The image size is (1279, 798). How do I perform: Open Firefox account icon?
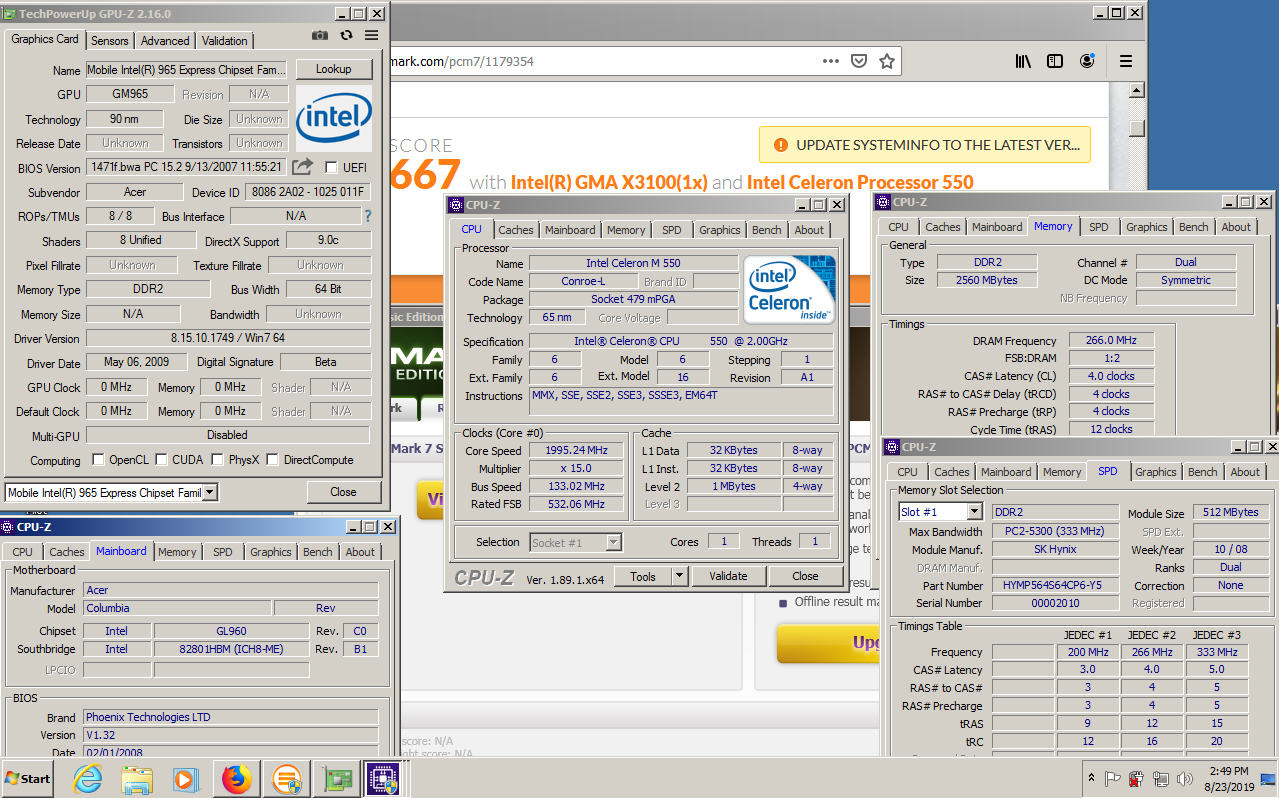[x=1087, y=61]
